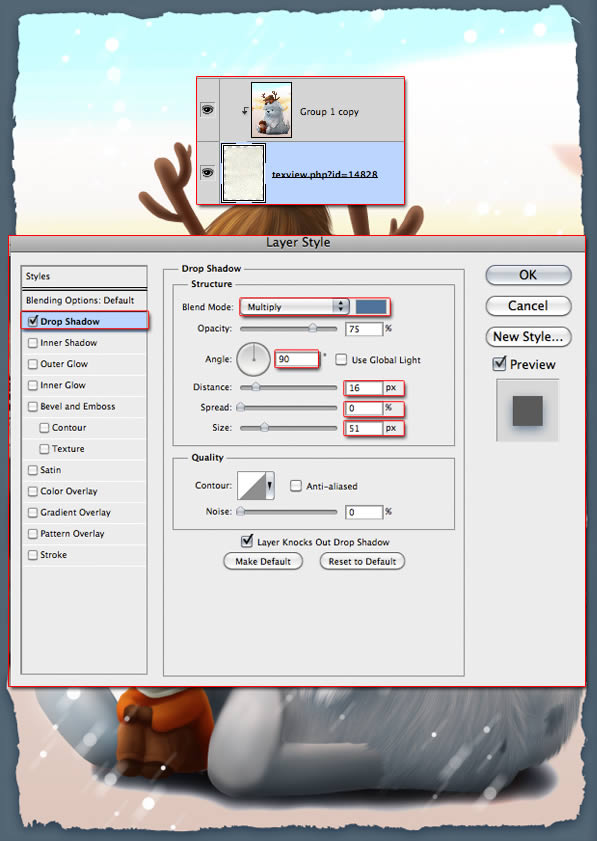Click the Distance value input field
Image resolution: width=597 pixels, height=841 pixels.
[364, 387]
